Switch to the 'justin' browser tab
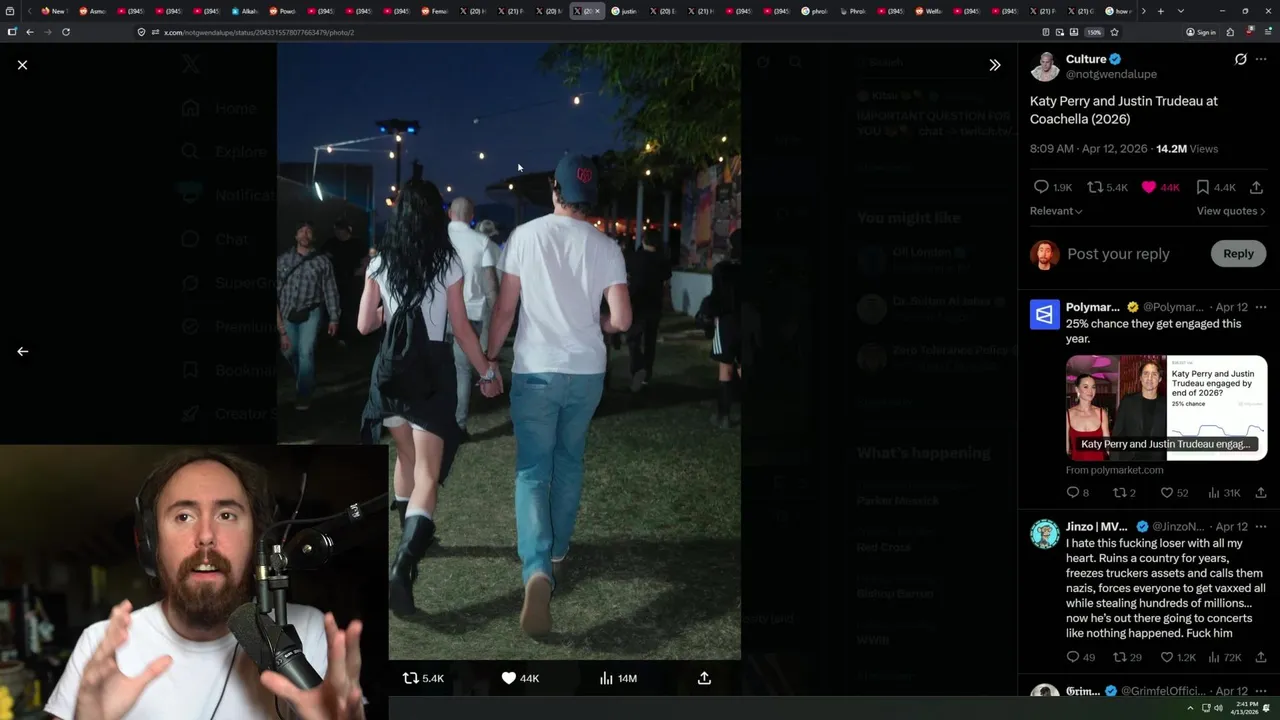1280x720 pixels. tap(625, 11)
